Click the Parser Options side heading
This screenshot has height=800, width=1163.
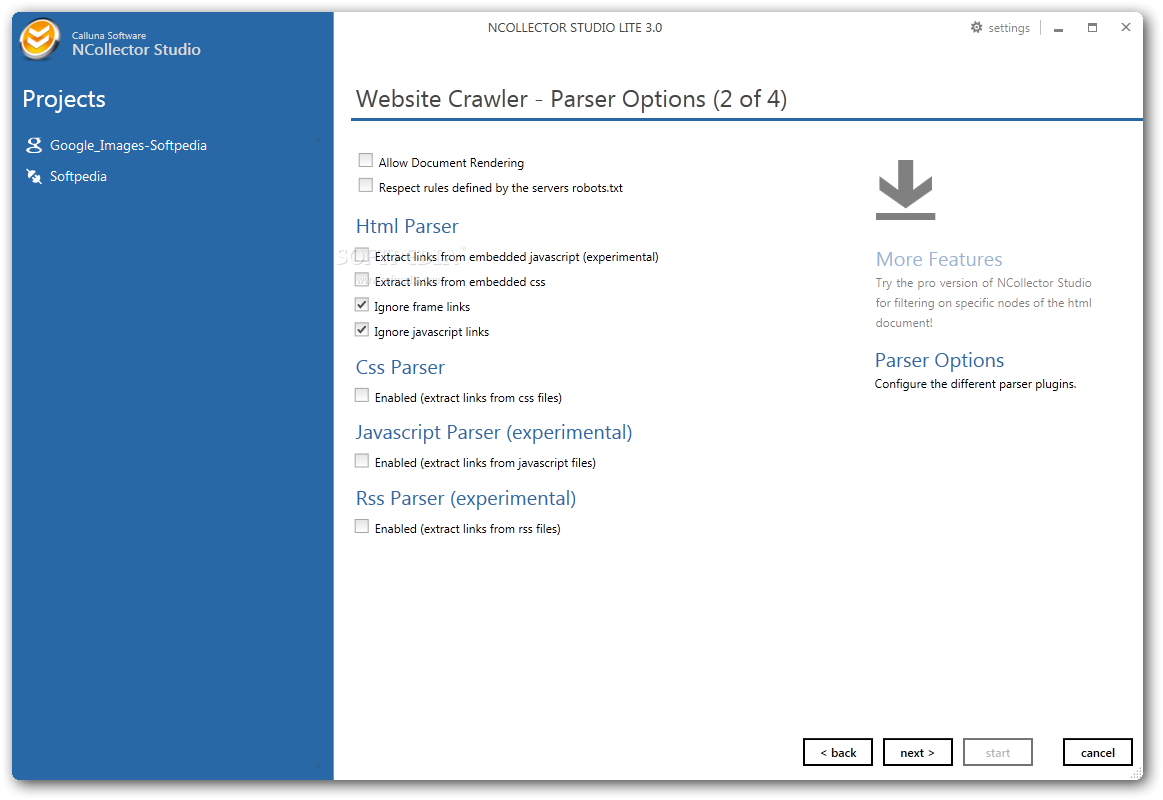[x=939, y=360]
